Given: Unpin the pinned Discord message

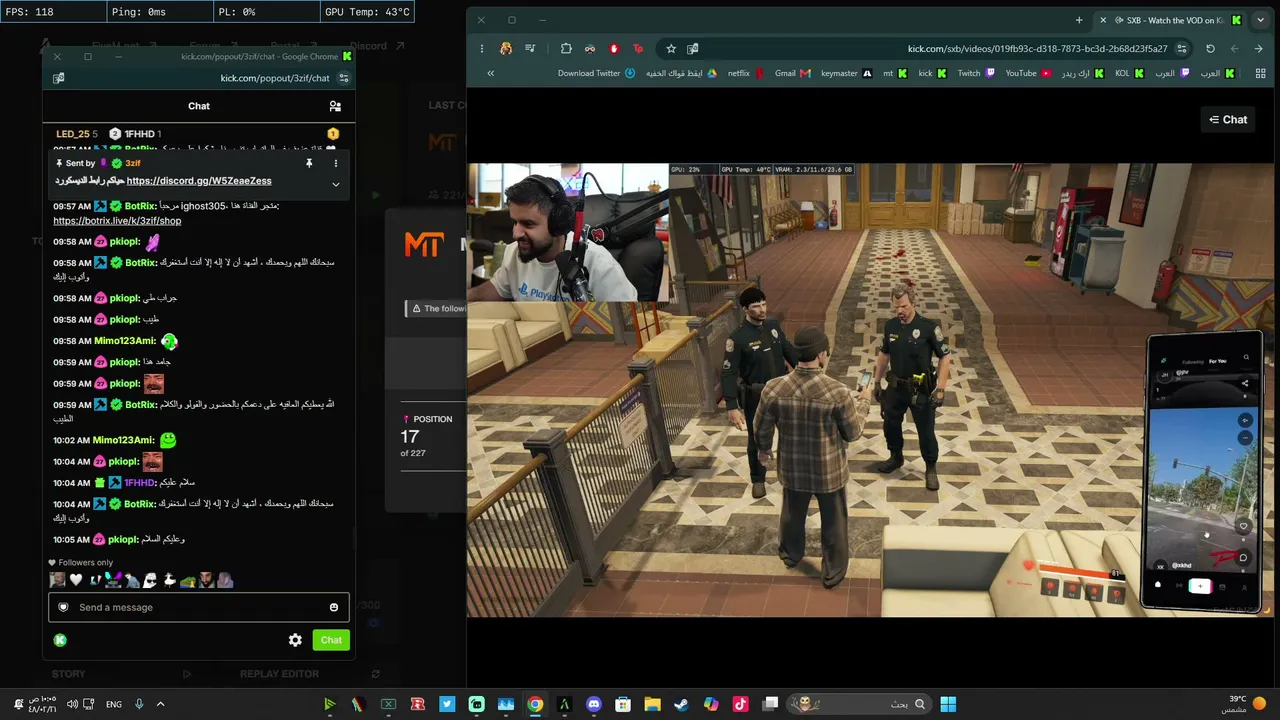Looking at the screenshot, I should pos(309,163).
